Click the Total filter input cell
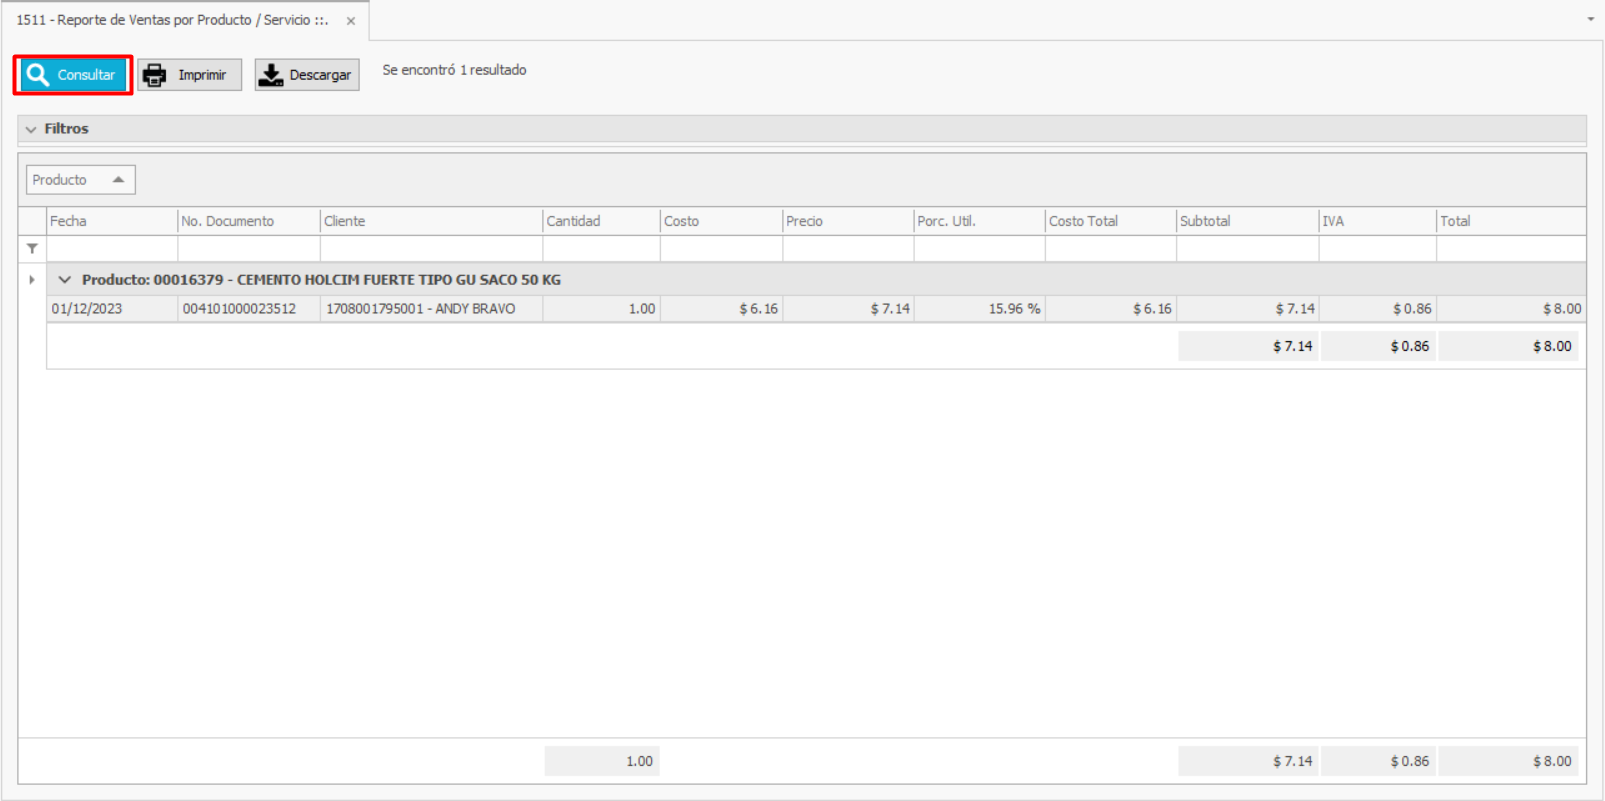The width and height of the screenshot is (1605, 801). click(1511, 249)
